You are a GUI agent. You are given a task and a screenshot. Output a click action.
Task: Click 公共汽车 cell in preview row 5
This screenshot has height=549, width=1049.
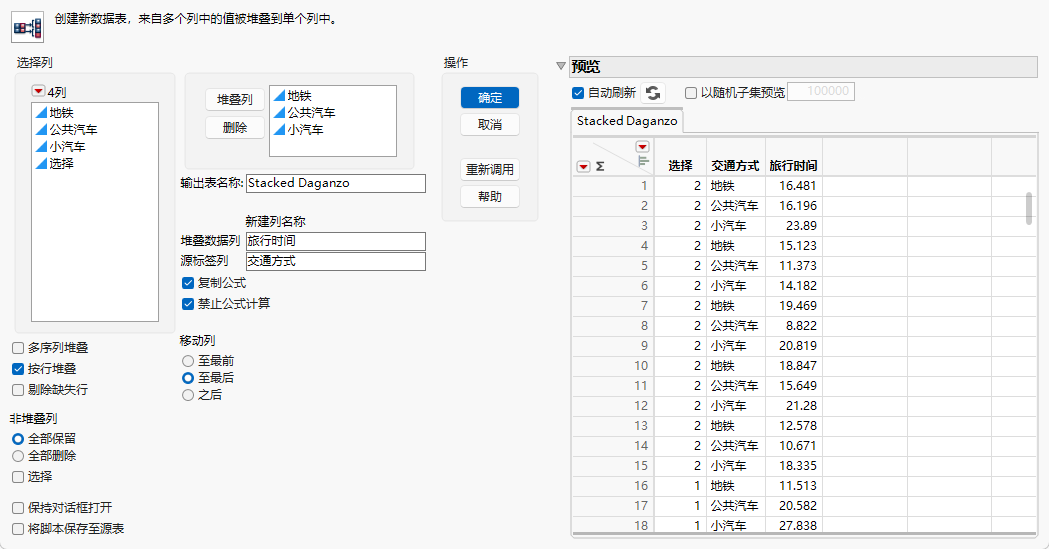click(x=735, y=266)
